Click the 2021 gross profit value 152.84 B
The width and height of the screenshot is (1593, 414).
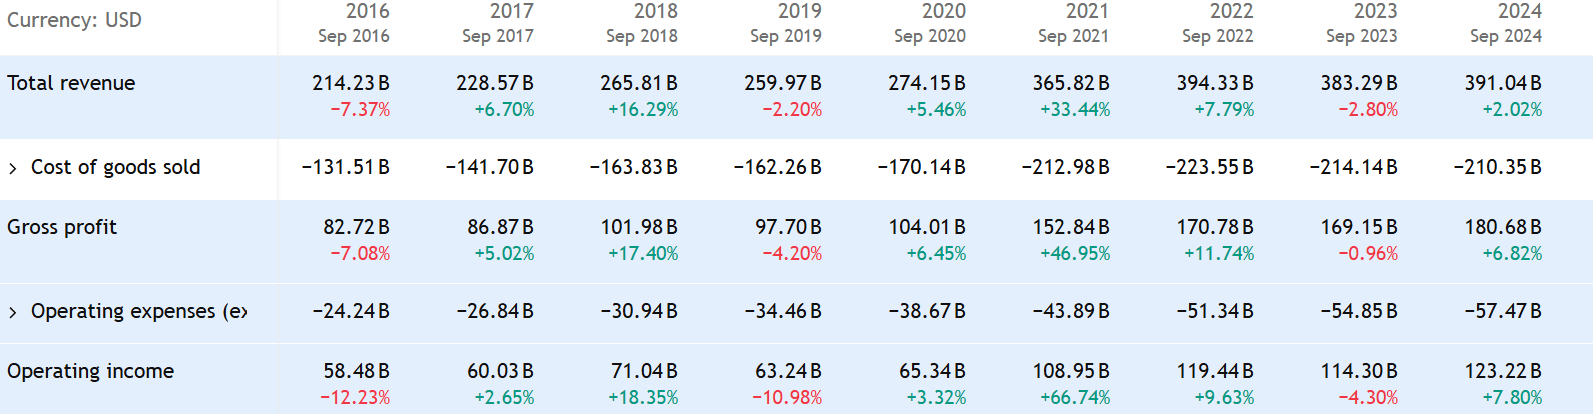(x=1071, y=227)
